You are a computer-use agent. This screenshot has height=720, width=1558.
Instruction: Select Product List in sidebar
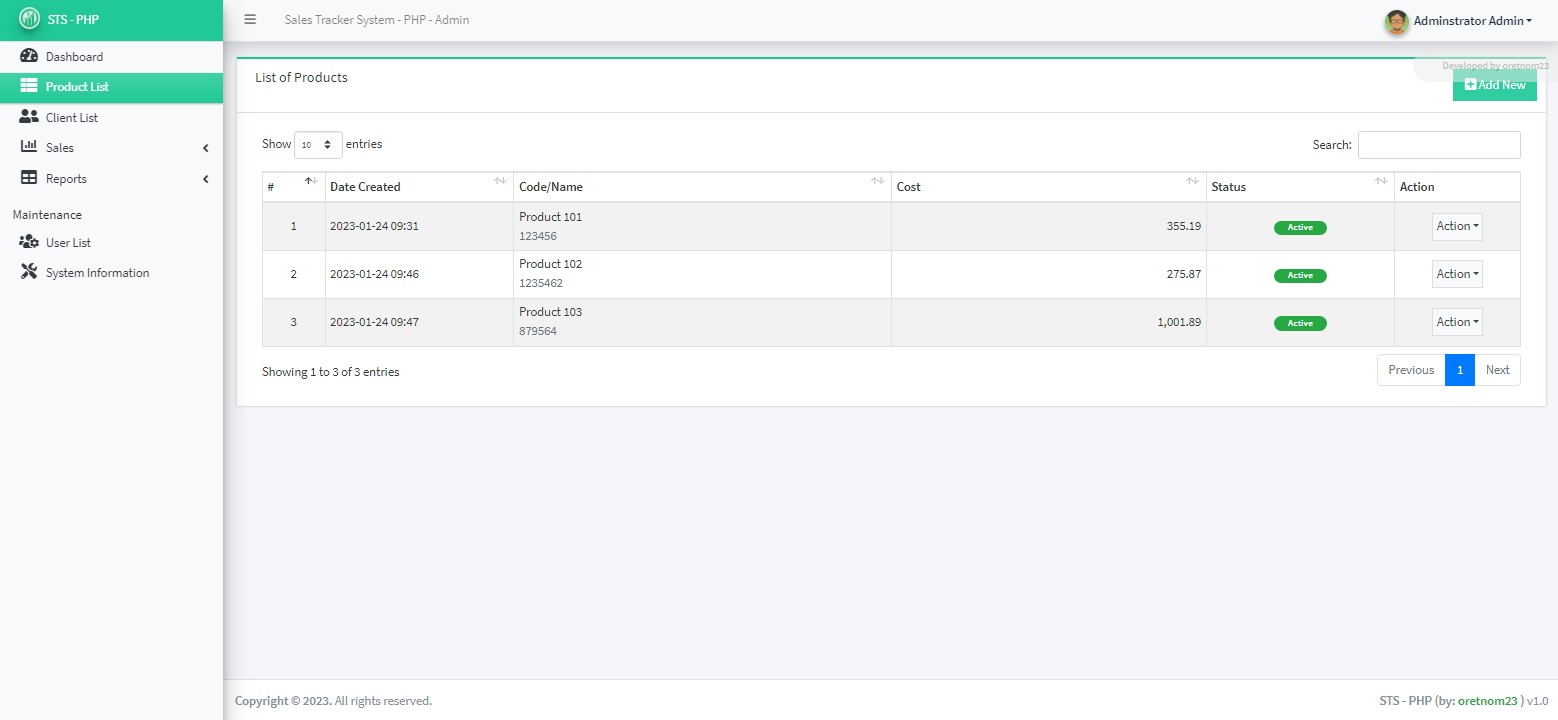(x=77, y=87)
